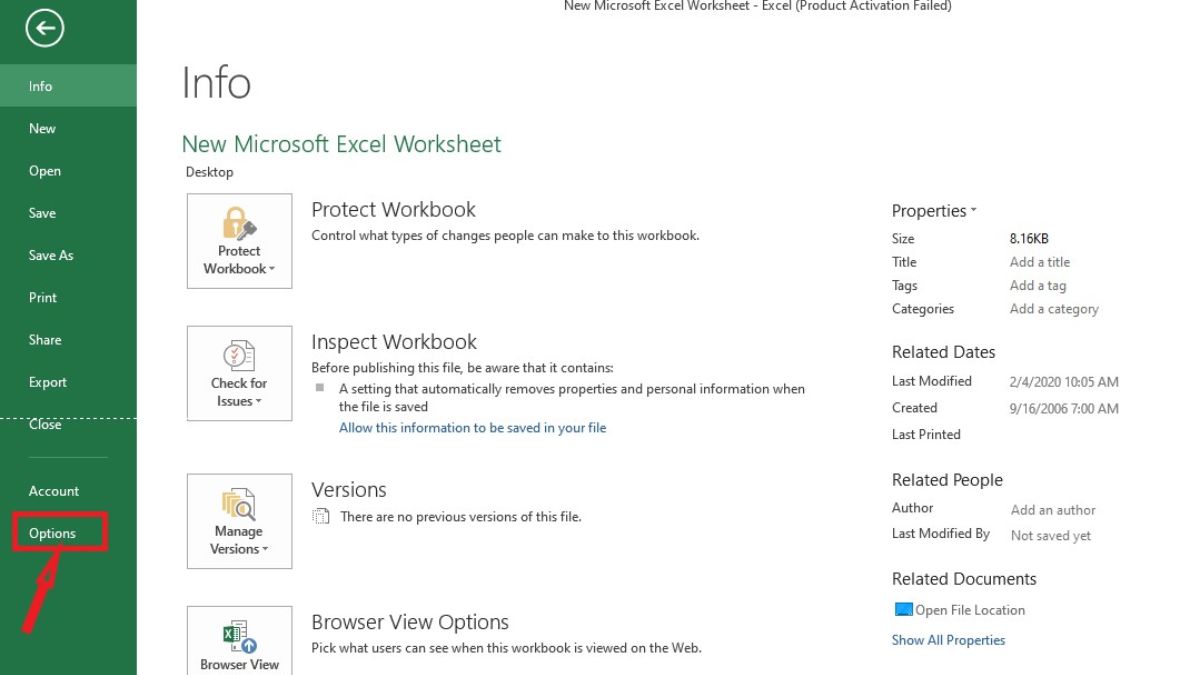
Task: Click the 'Related Dates' heading
Action: point(944,352)
